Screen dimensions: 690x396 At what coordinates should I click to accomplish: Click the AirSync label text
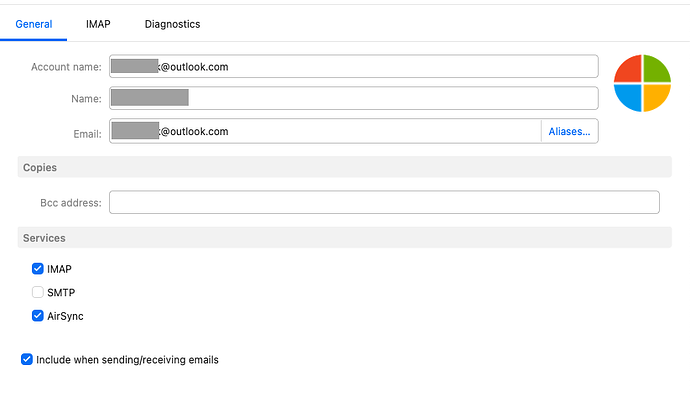click(65, 316)
